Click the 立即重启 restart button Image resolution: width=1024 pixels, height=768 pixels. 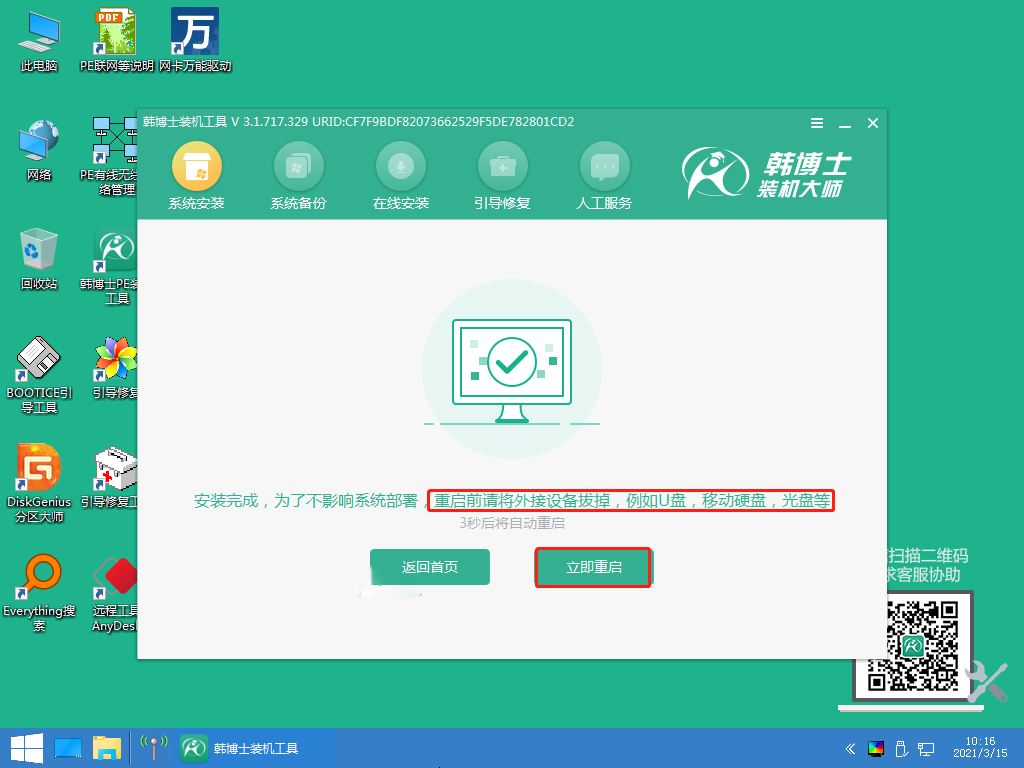593,567
